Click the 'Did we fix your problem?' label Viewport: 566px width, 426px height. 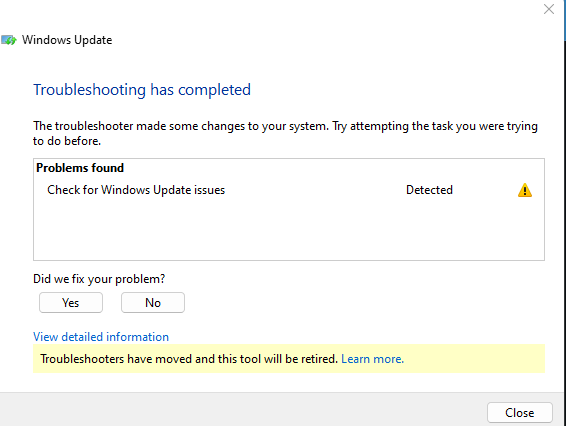99,279
